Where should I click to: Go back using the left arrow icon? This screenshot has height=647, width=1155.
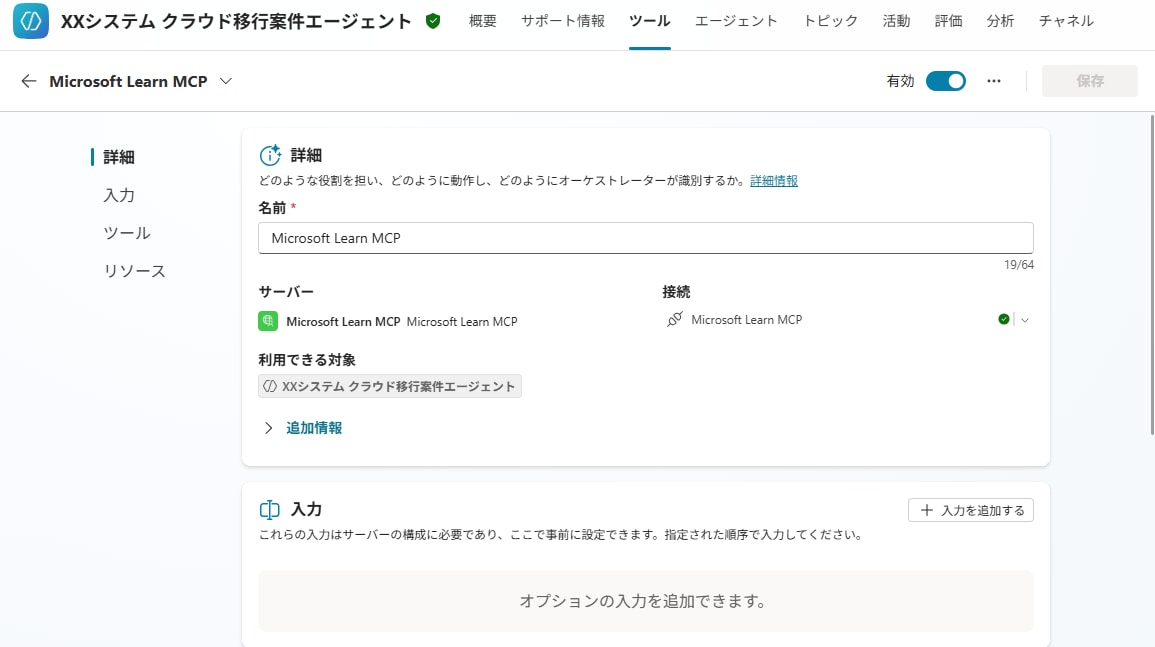29,81
